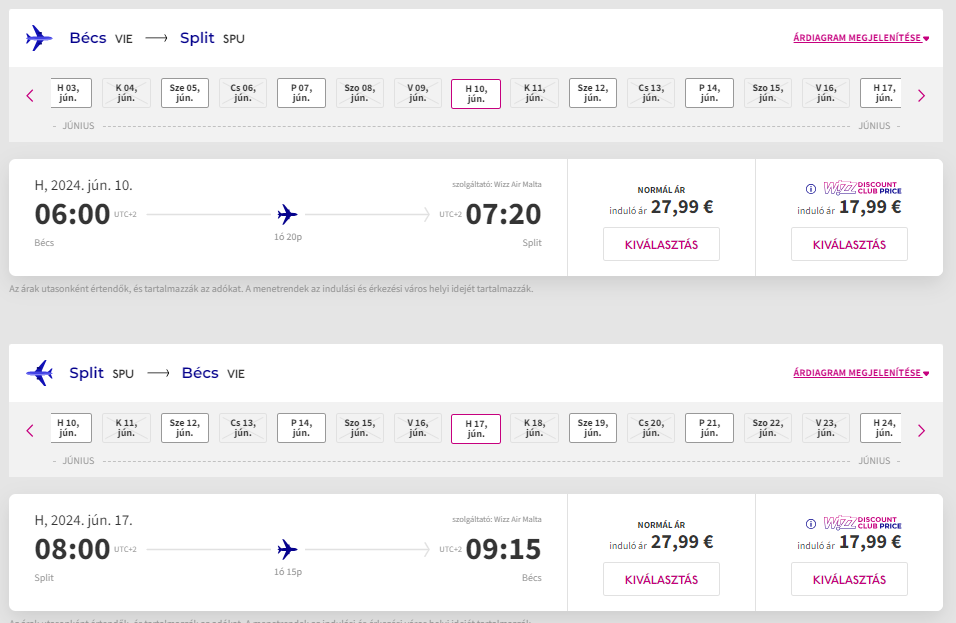Select outbound date P 07, jún.
Image resolution: width=956 pixels, height=623 pixels.
301,93
